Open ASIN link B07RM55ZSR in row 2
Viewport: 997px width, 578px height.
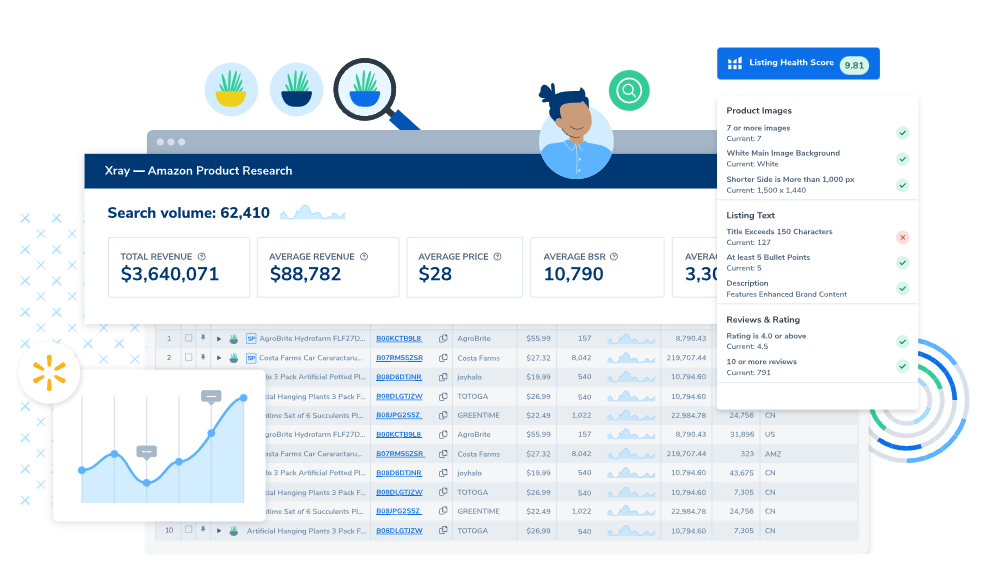399,358
